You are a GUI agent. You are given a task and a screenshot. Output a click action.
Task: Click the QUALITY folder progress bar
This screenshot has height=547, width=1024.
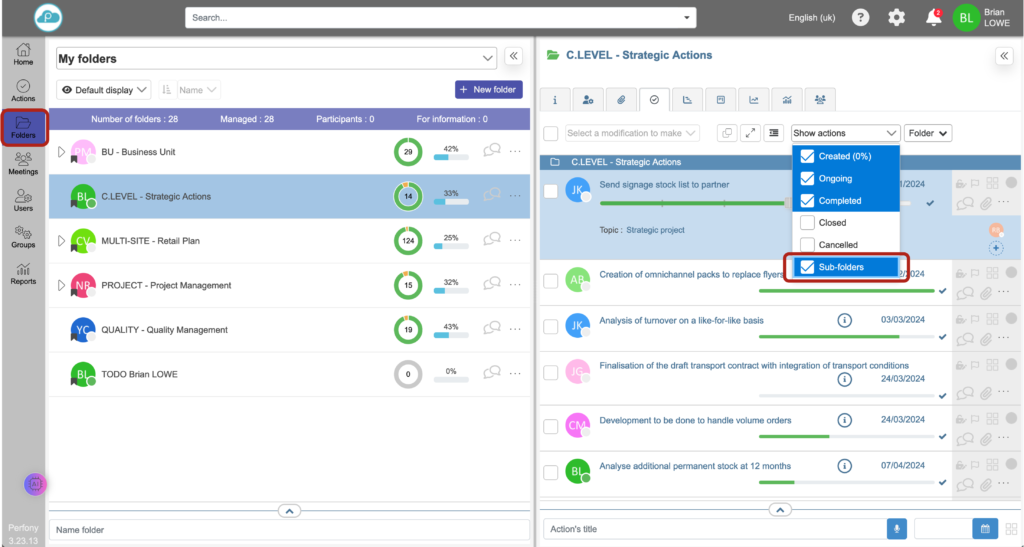[450, 336]
